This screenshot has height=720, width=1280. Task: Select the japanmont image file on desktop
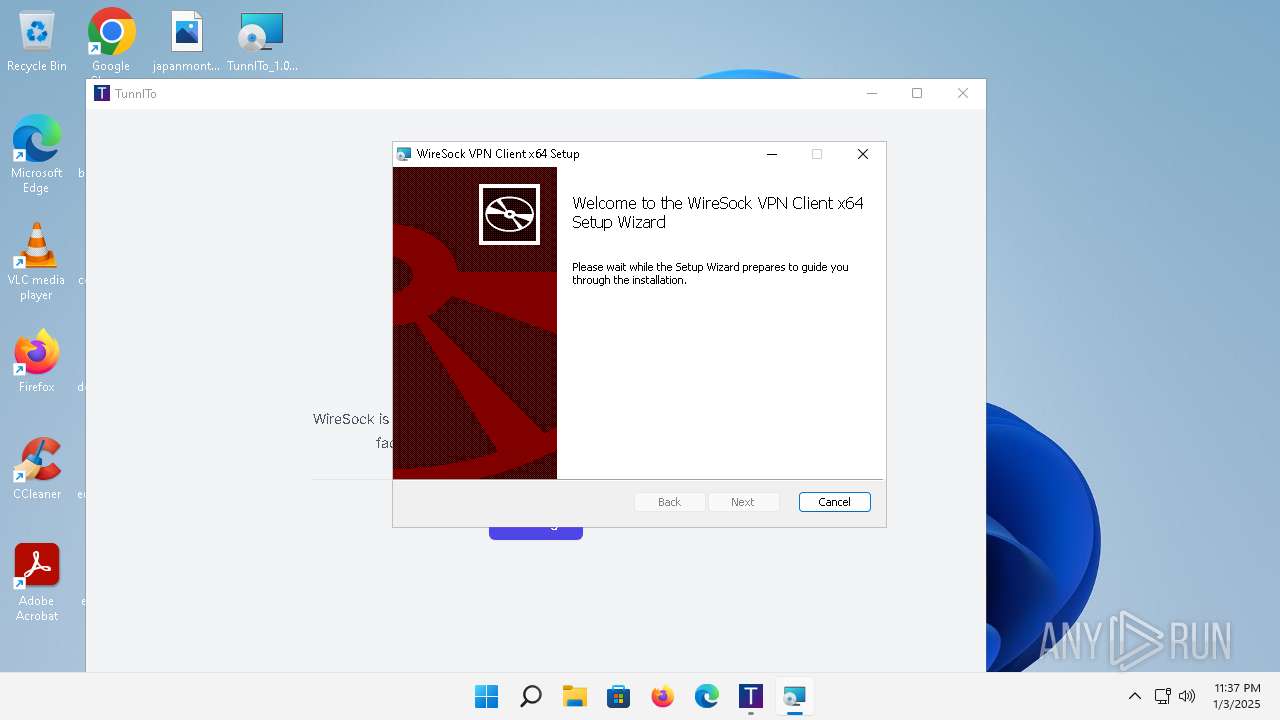point(187,42)
